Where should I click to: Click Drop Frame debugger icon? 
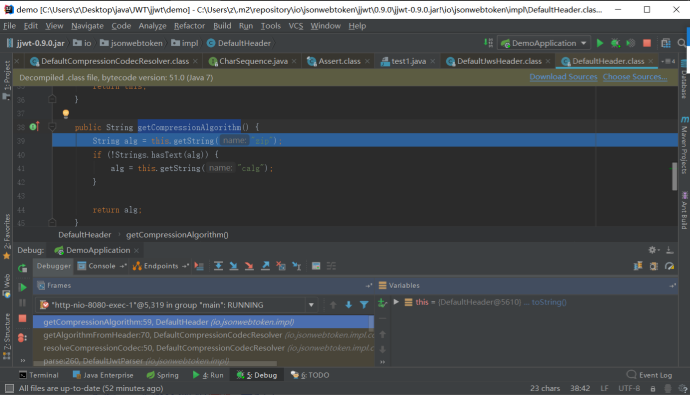pos(281,266)
